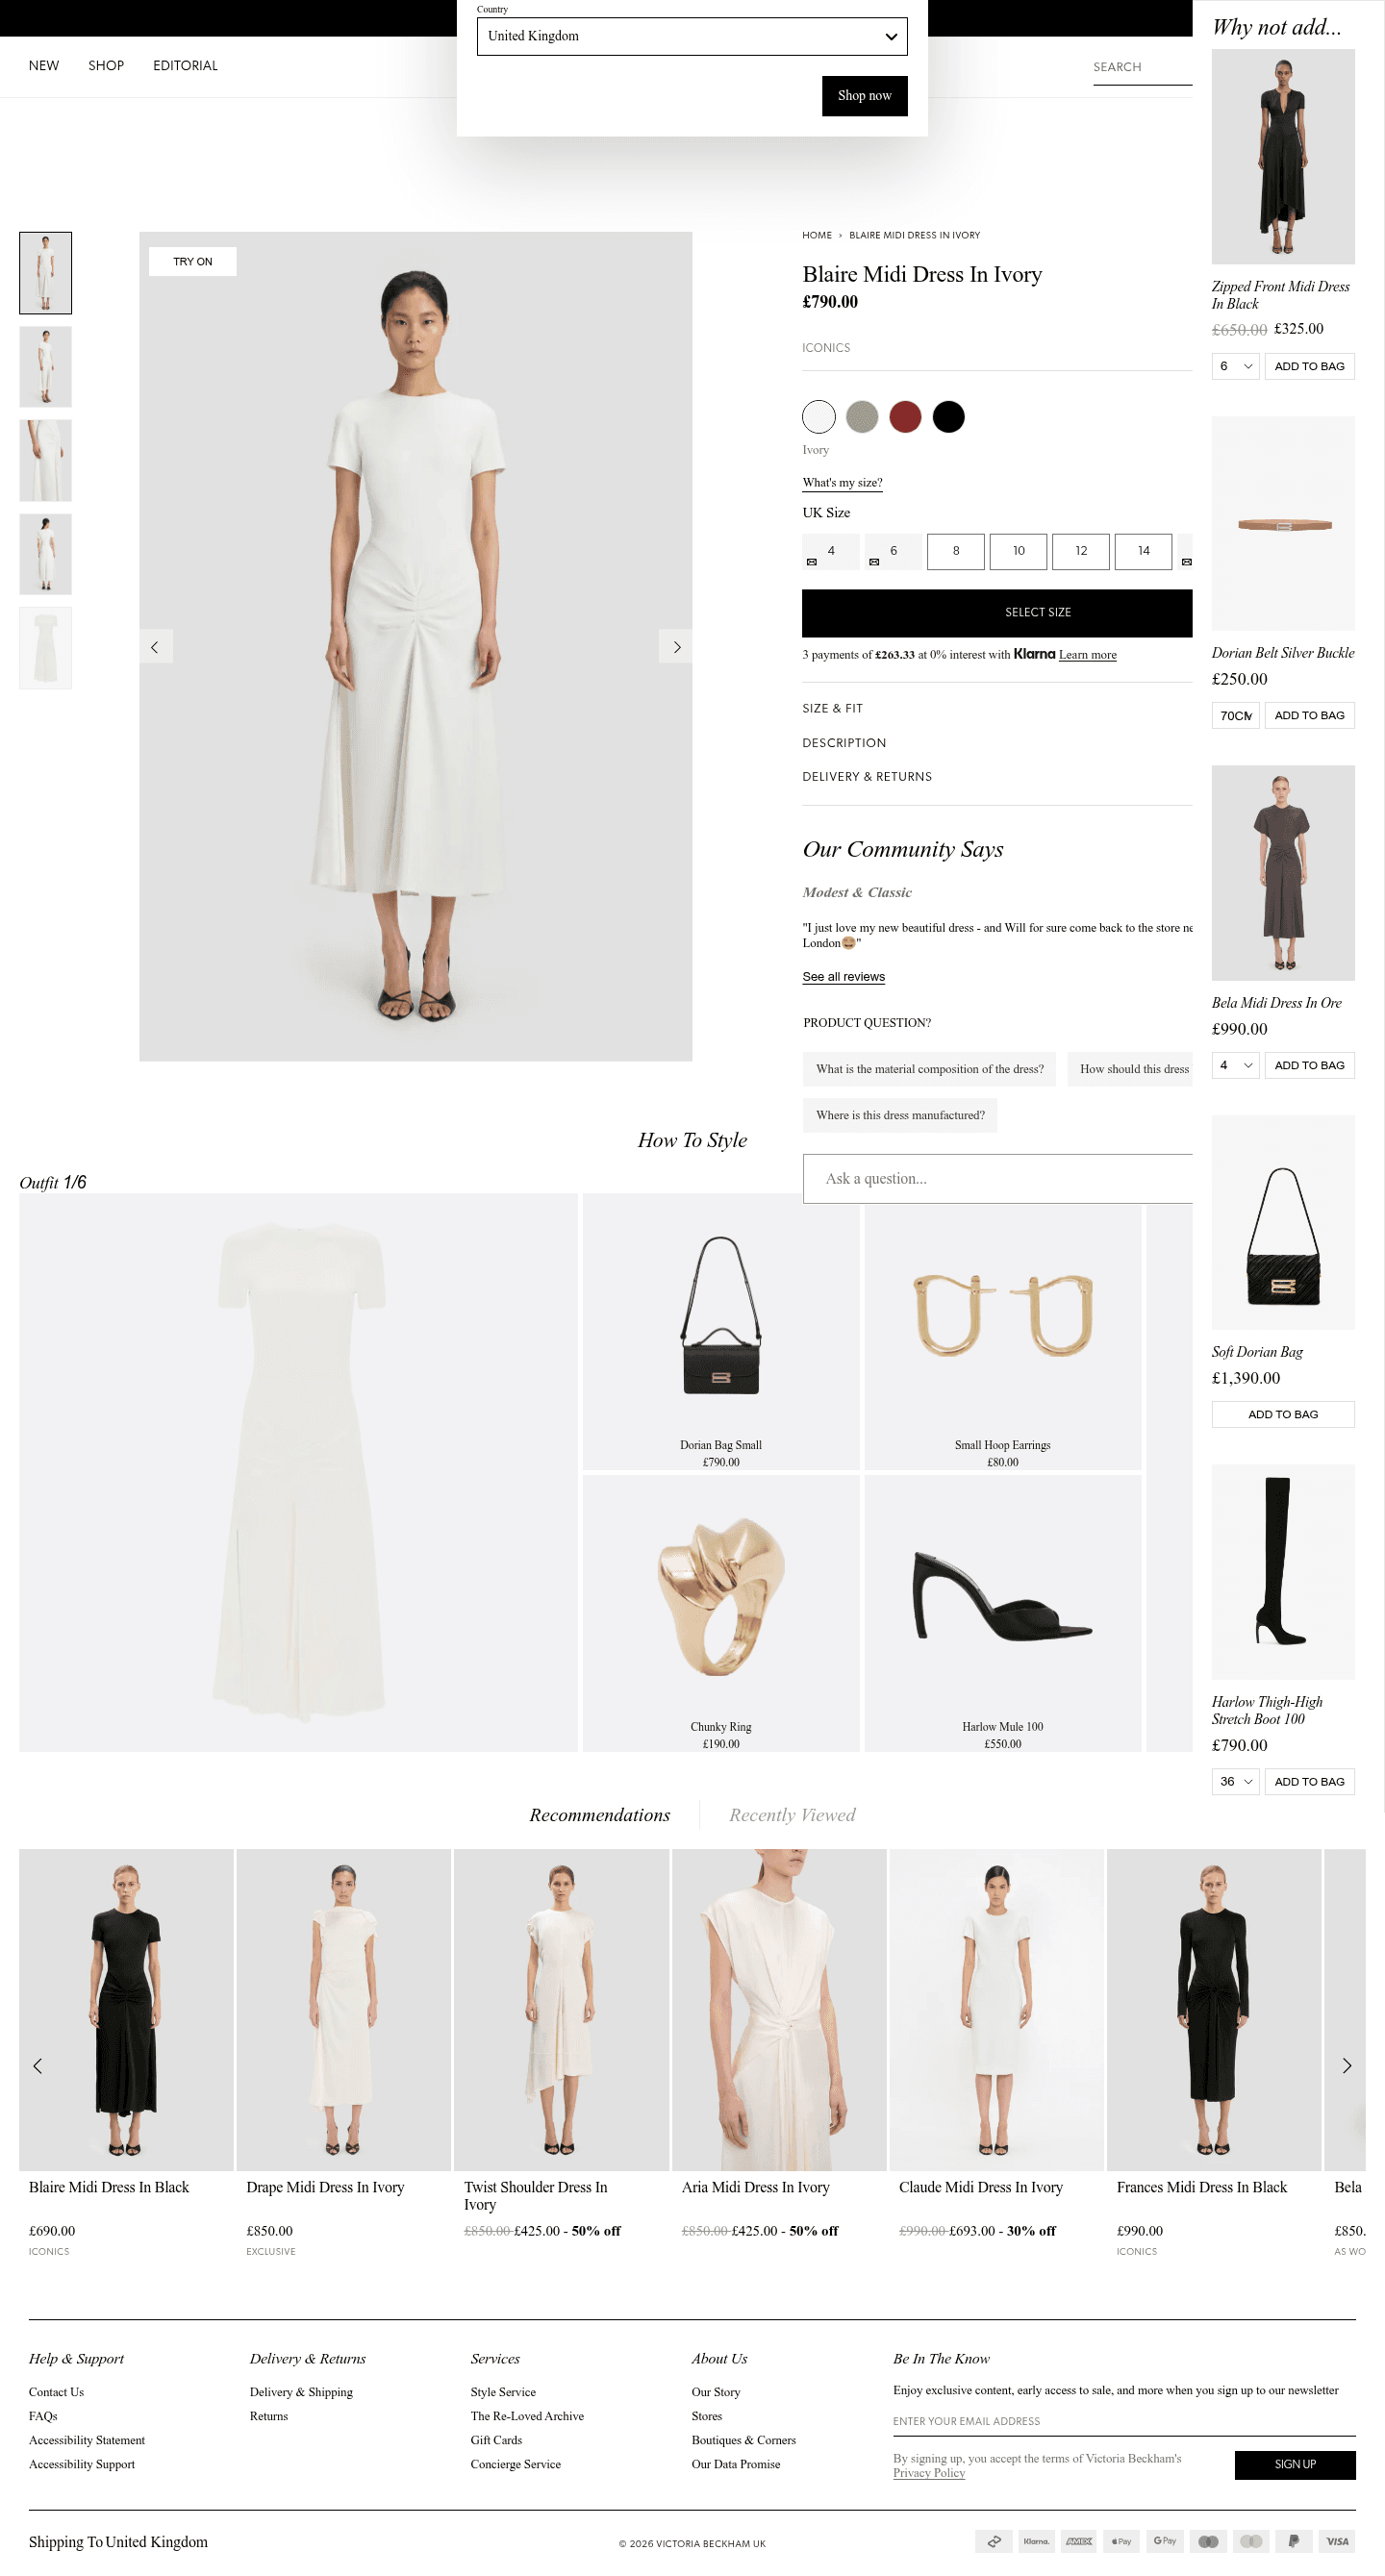This screenshot has height=2576, width=1385.
Task: Open Klarna Learn more link
Action: pyautogui.click(x=1088, y=655)
